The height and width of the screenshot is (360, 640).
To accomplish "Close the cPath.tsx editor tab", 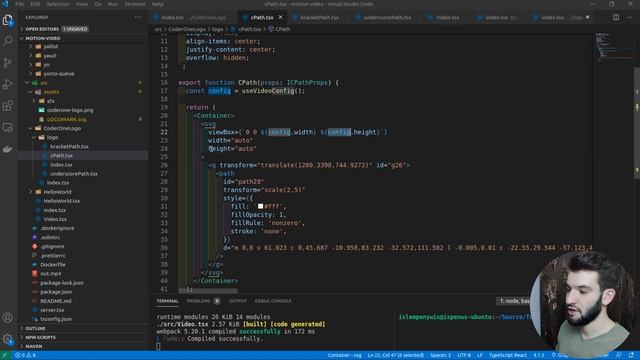I will pos(280,17).
